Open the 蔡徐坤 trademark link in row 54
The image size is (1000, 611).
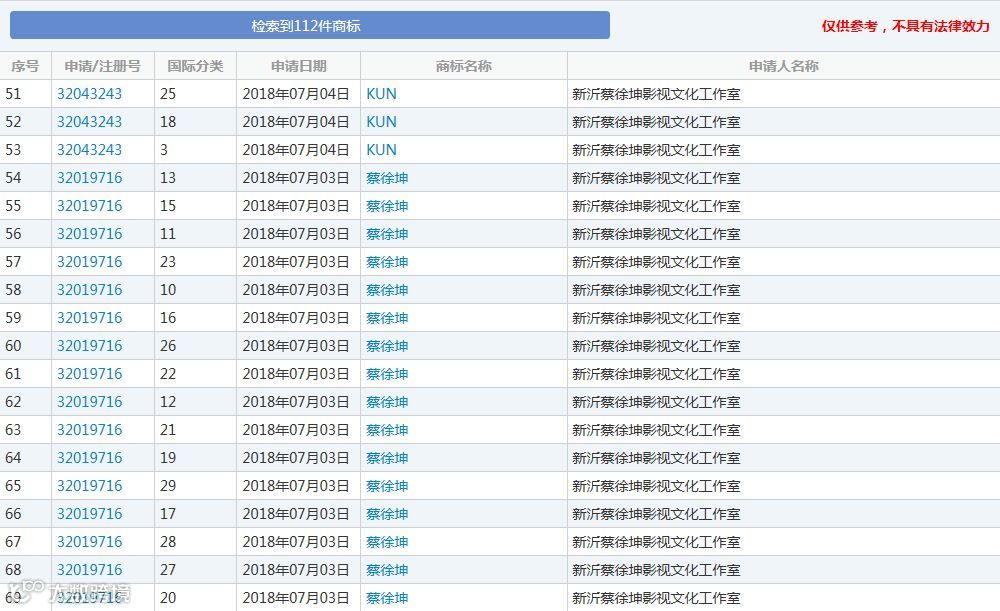click(387, 178)
